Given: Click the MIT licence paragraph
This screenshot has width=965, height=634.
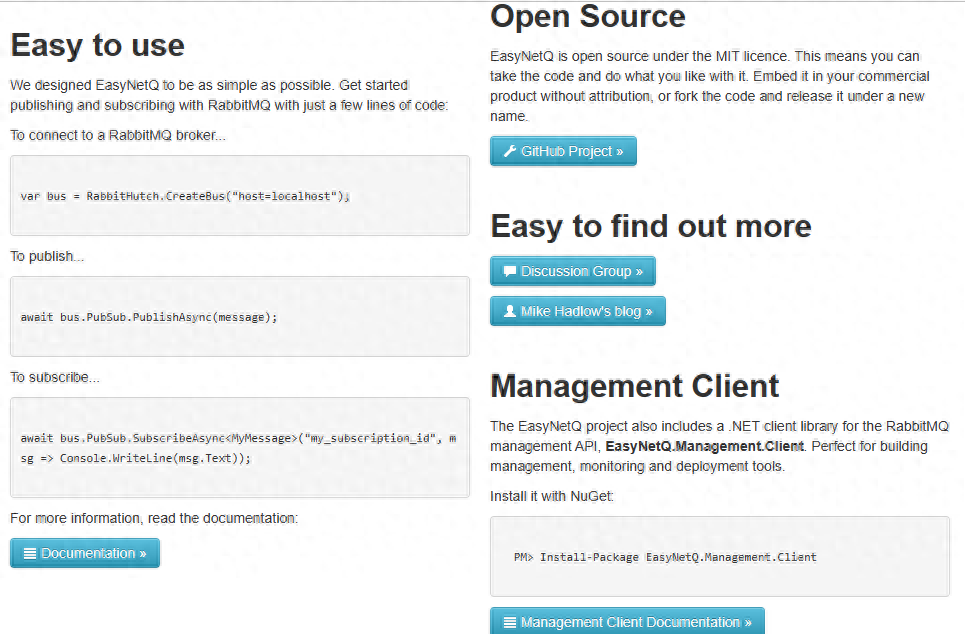Looking at the screenshot, I should point(710,86).
